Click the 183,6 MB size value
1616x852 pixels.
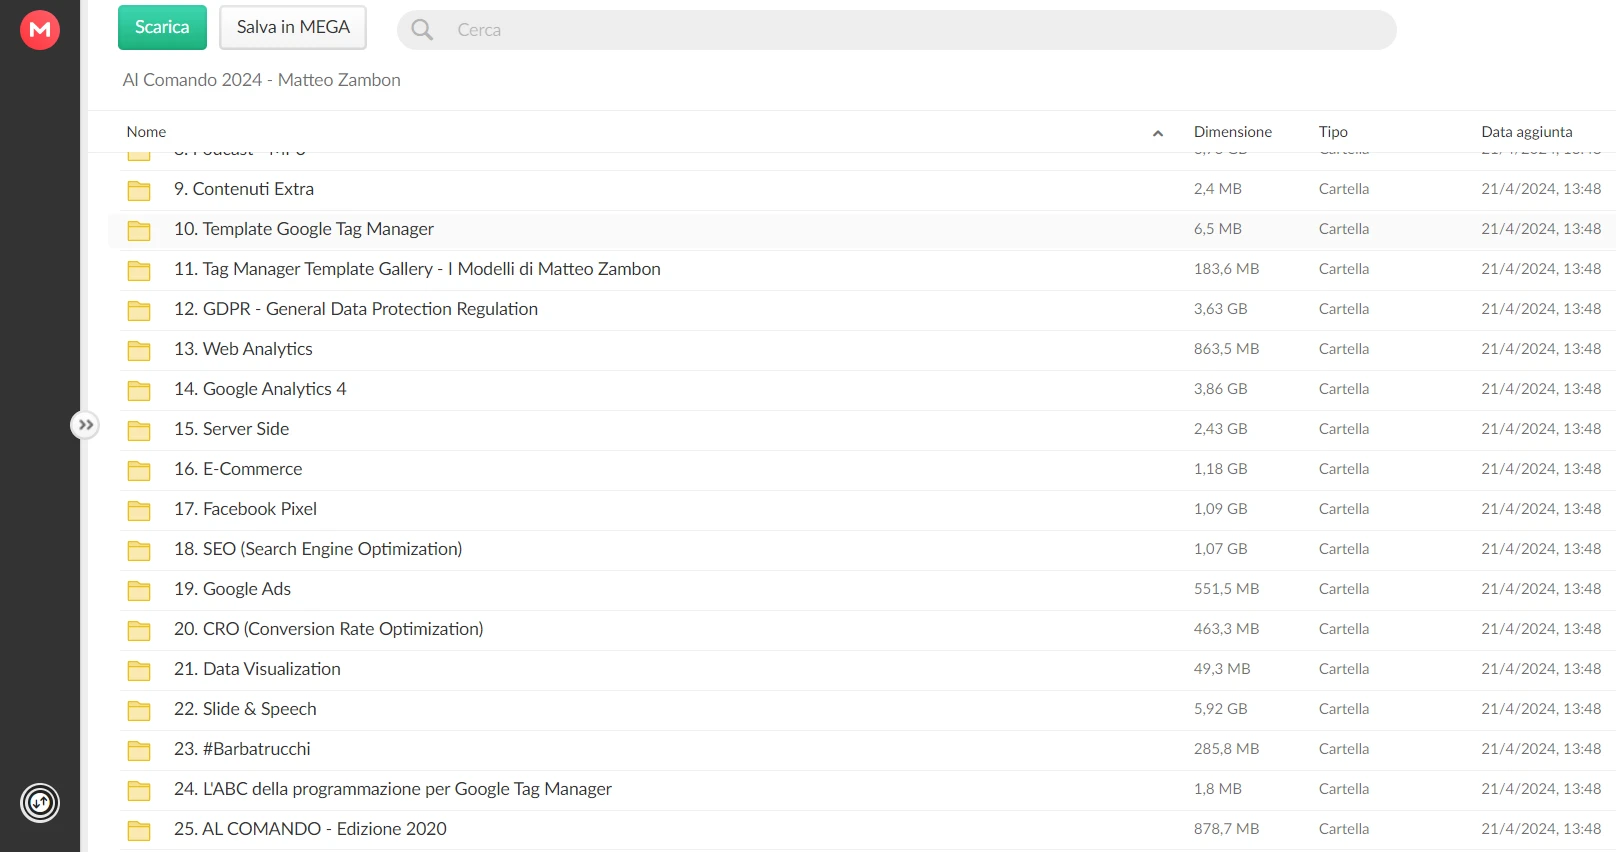click(1226, 269)
